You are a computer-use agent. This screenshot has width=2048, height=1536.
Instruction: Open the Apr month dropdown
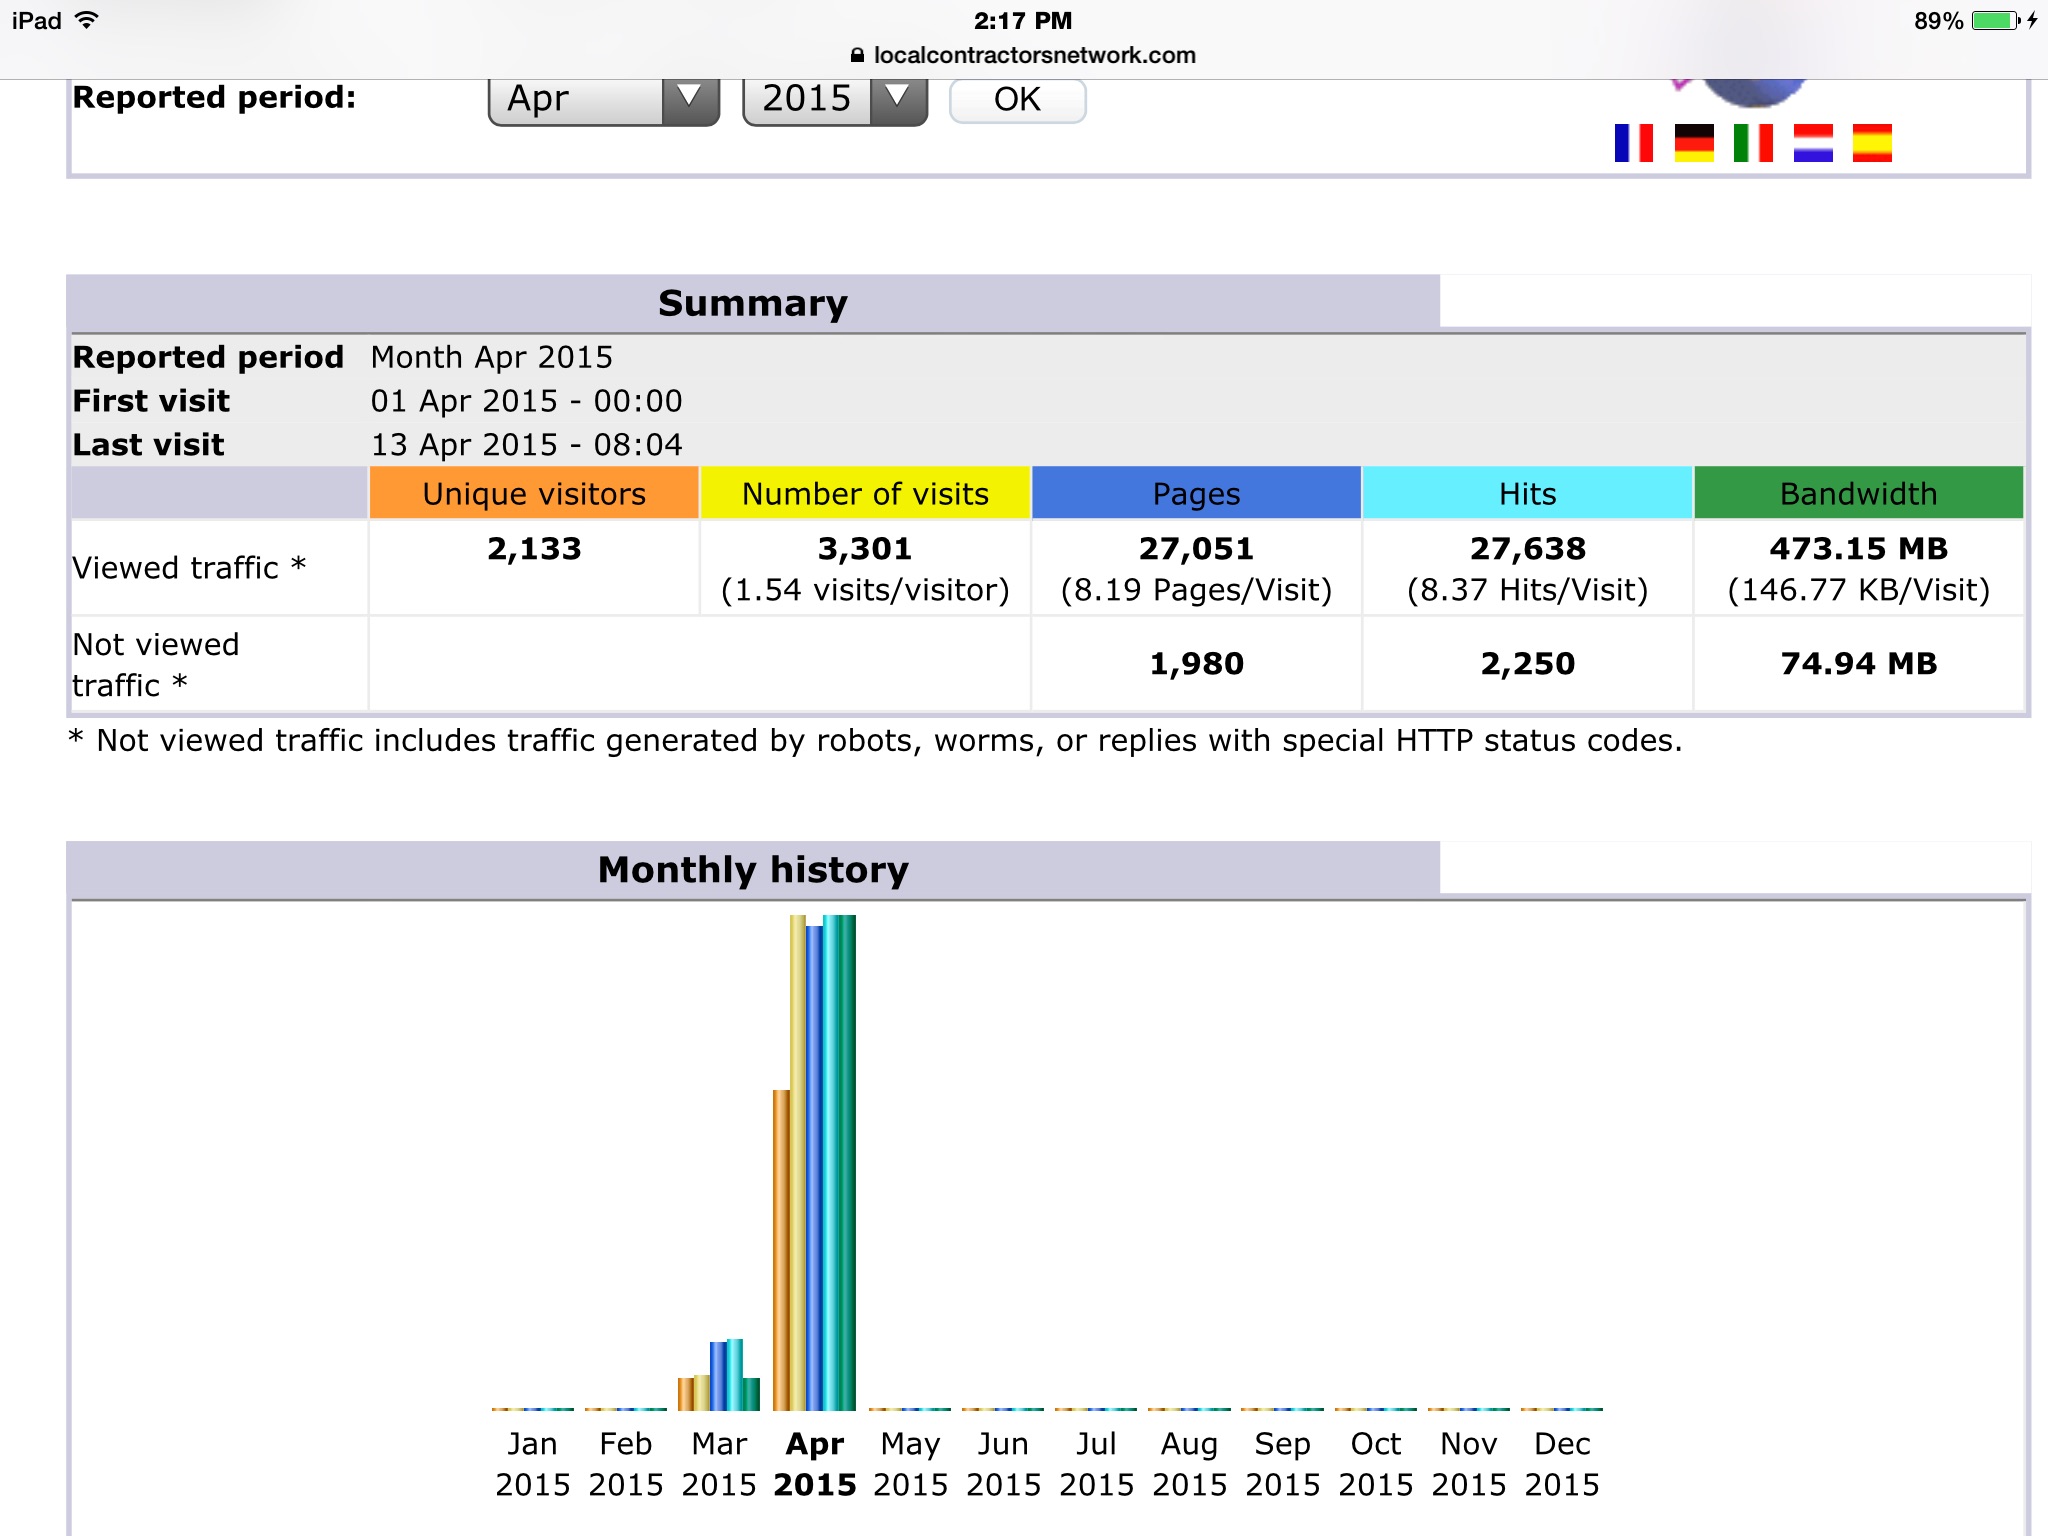(603, 99)
